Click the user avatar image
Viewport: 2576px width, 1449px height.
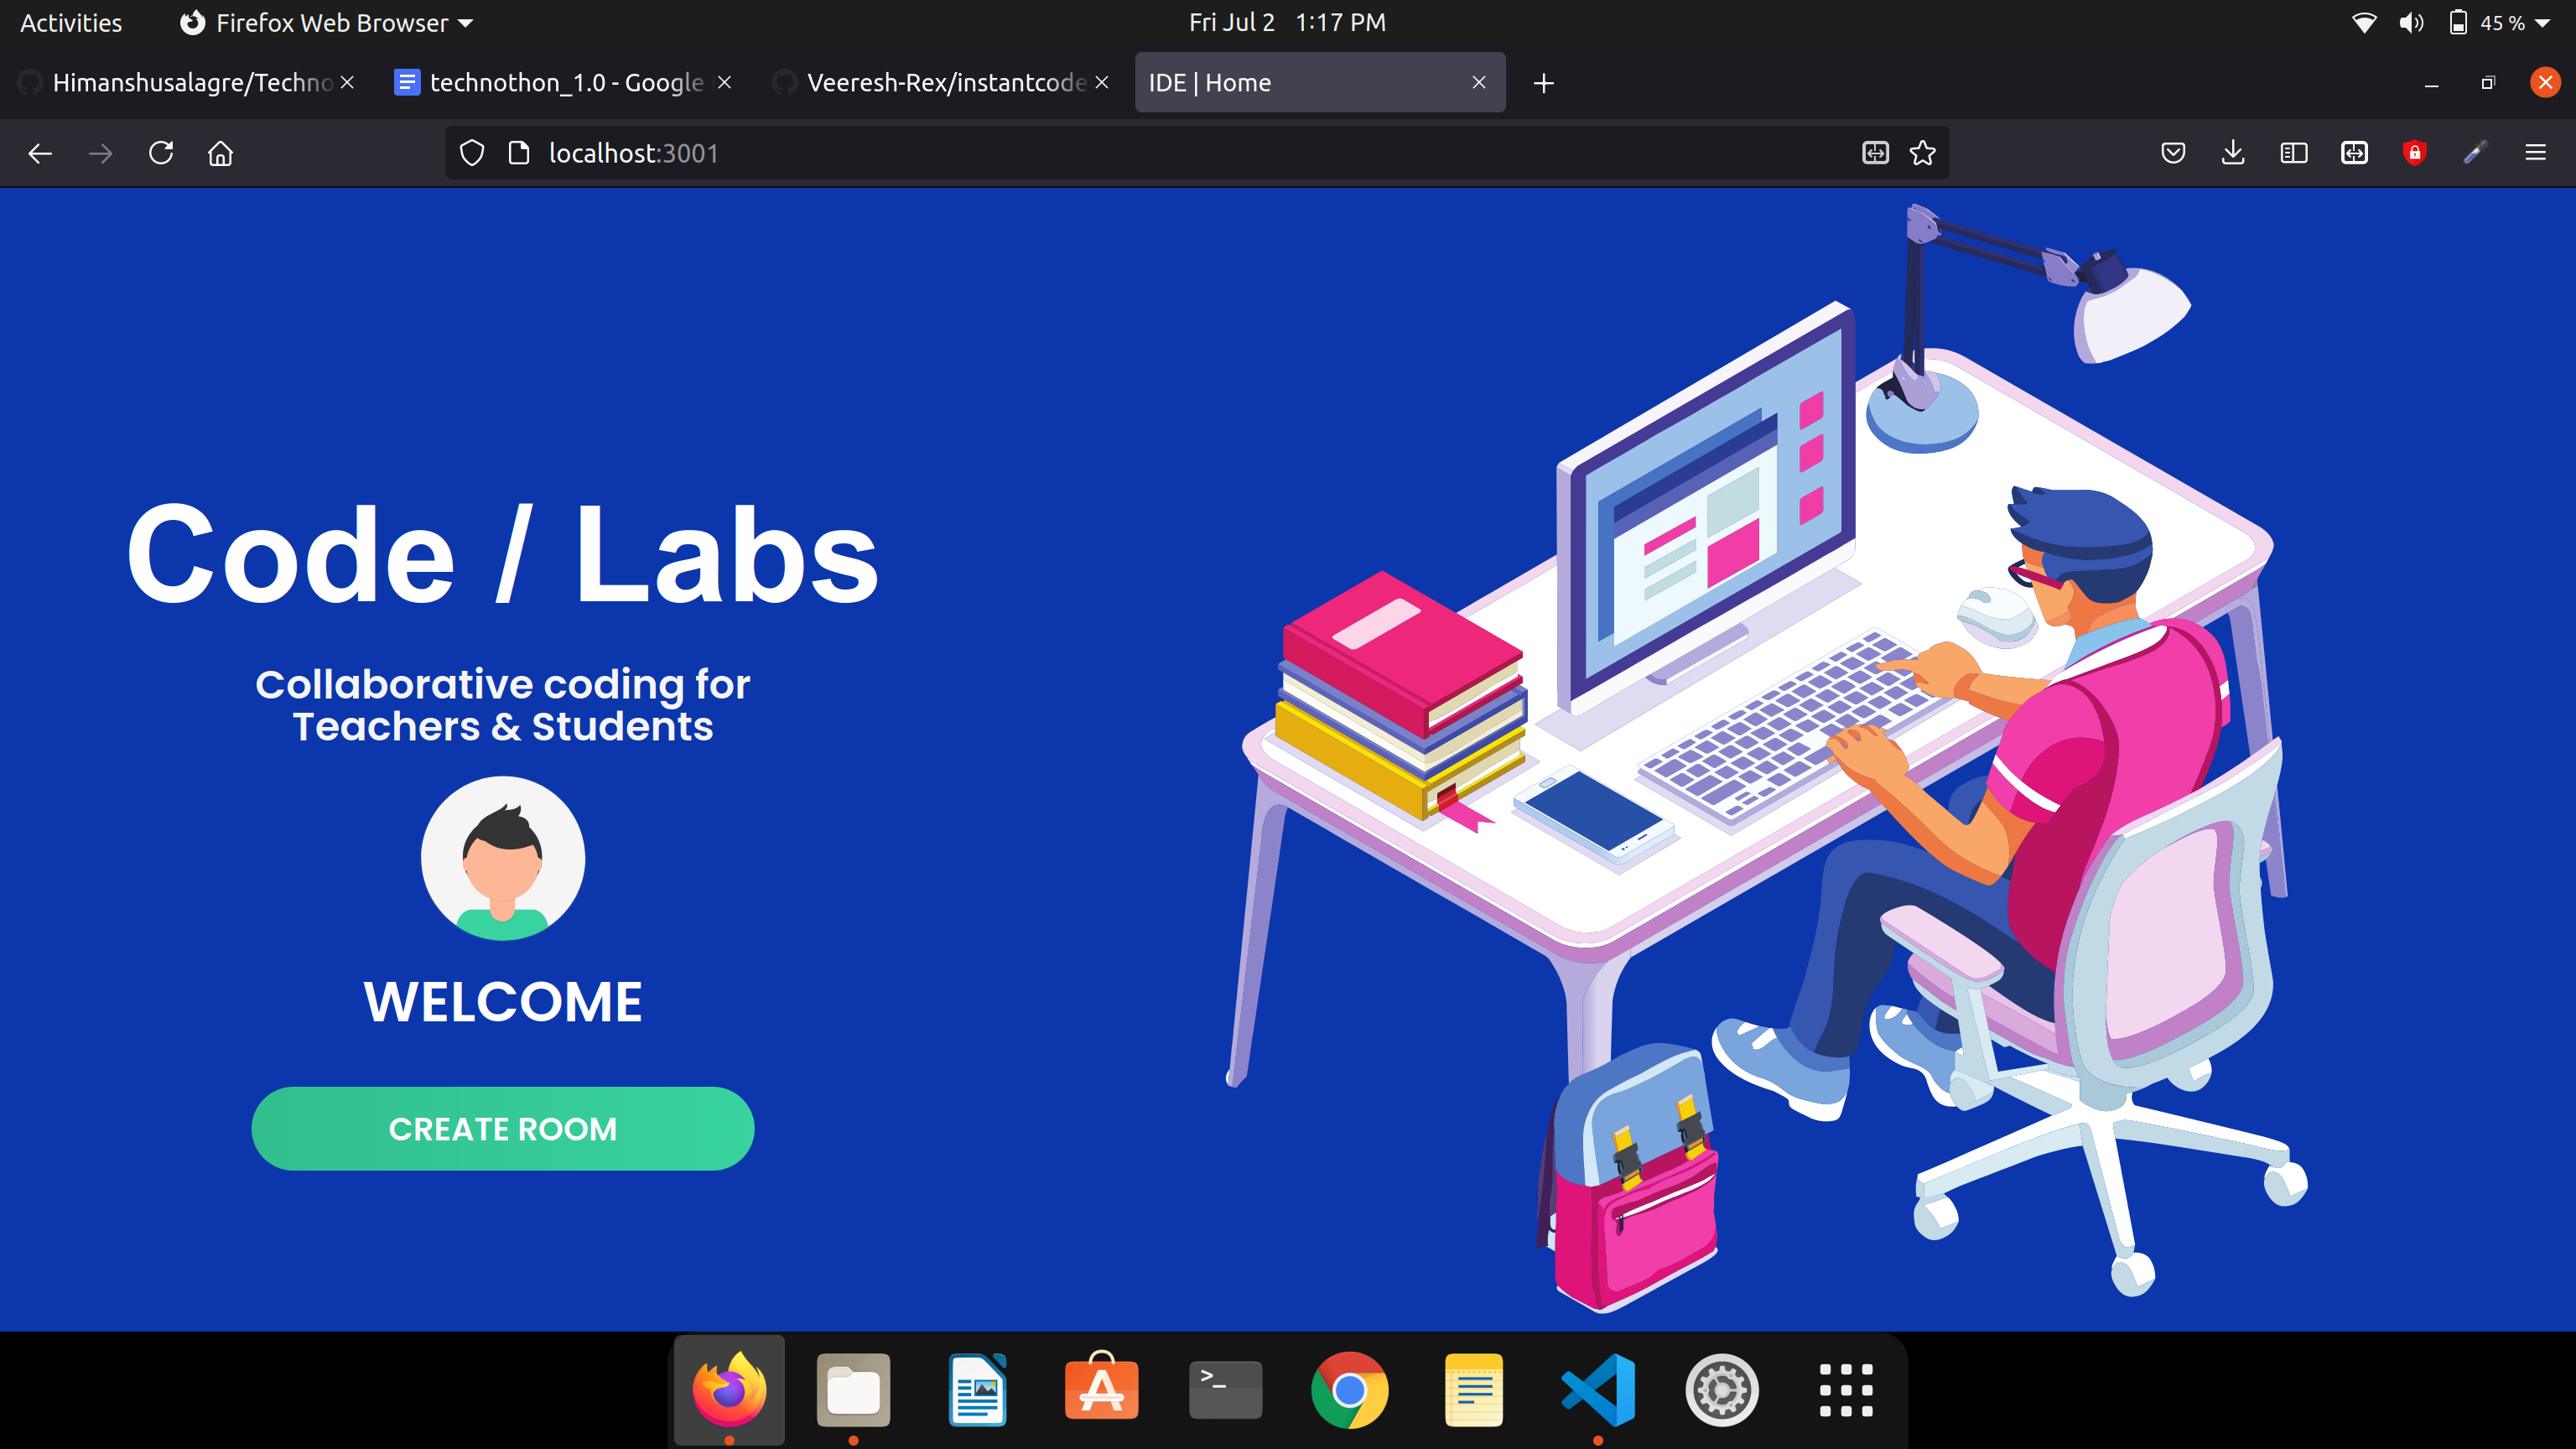pos(502,859)
